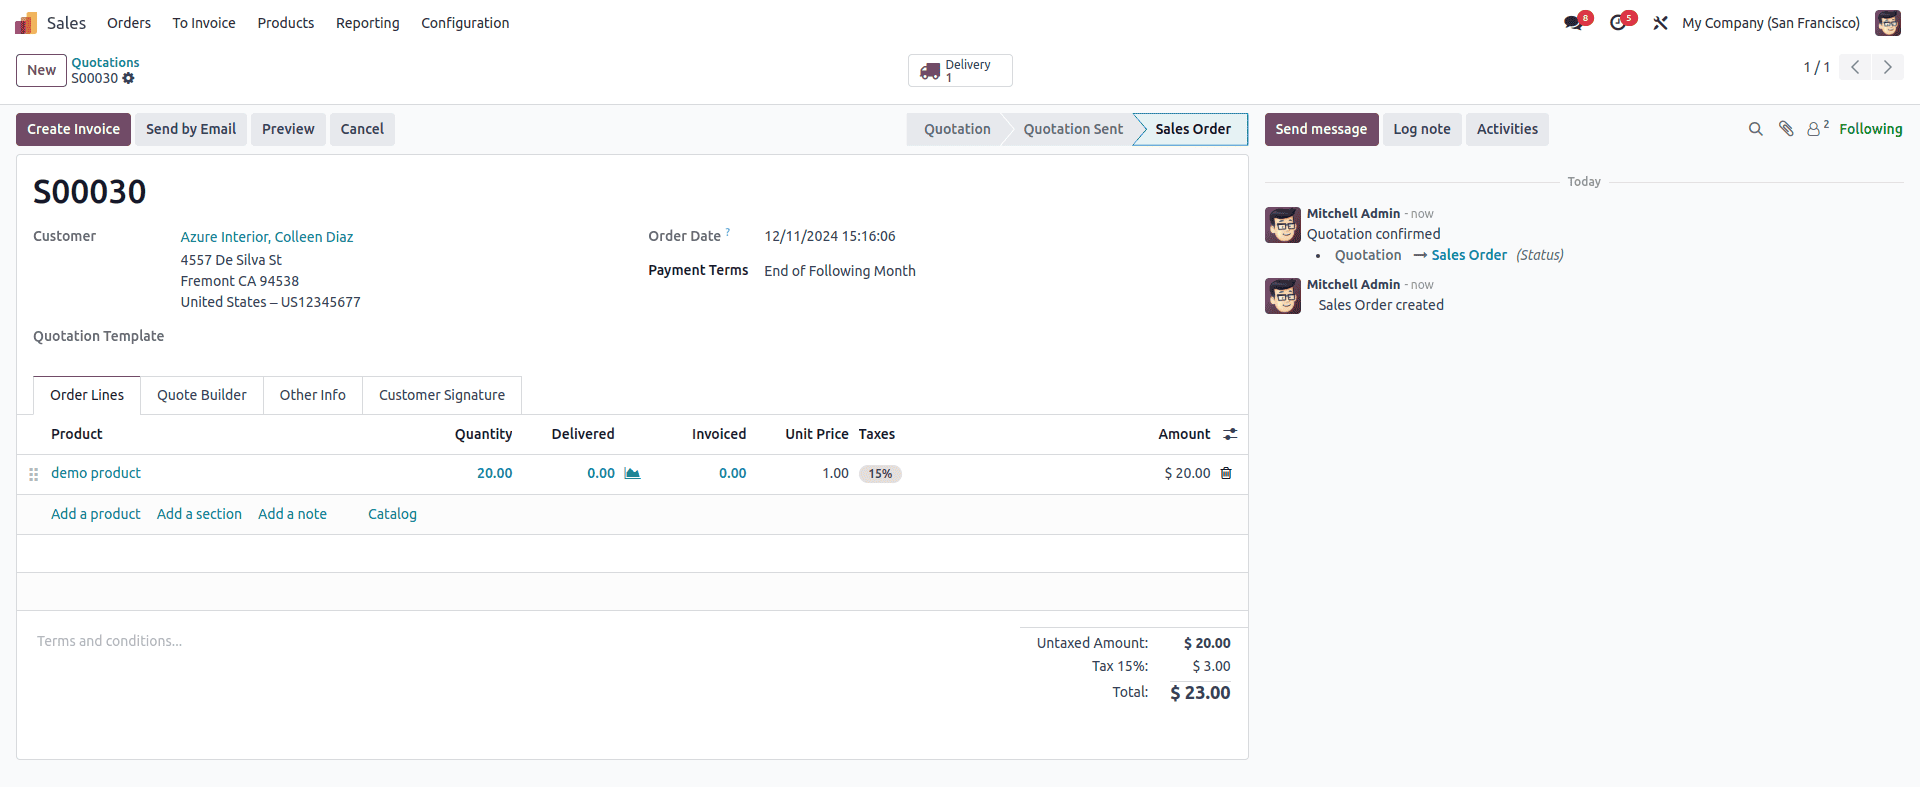Open the activities clock icon

1618,23
